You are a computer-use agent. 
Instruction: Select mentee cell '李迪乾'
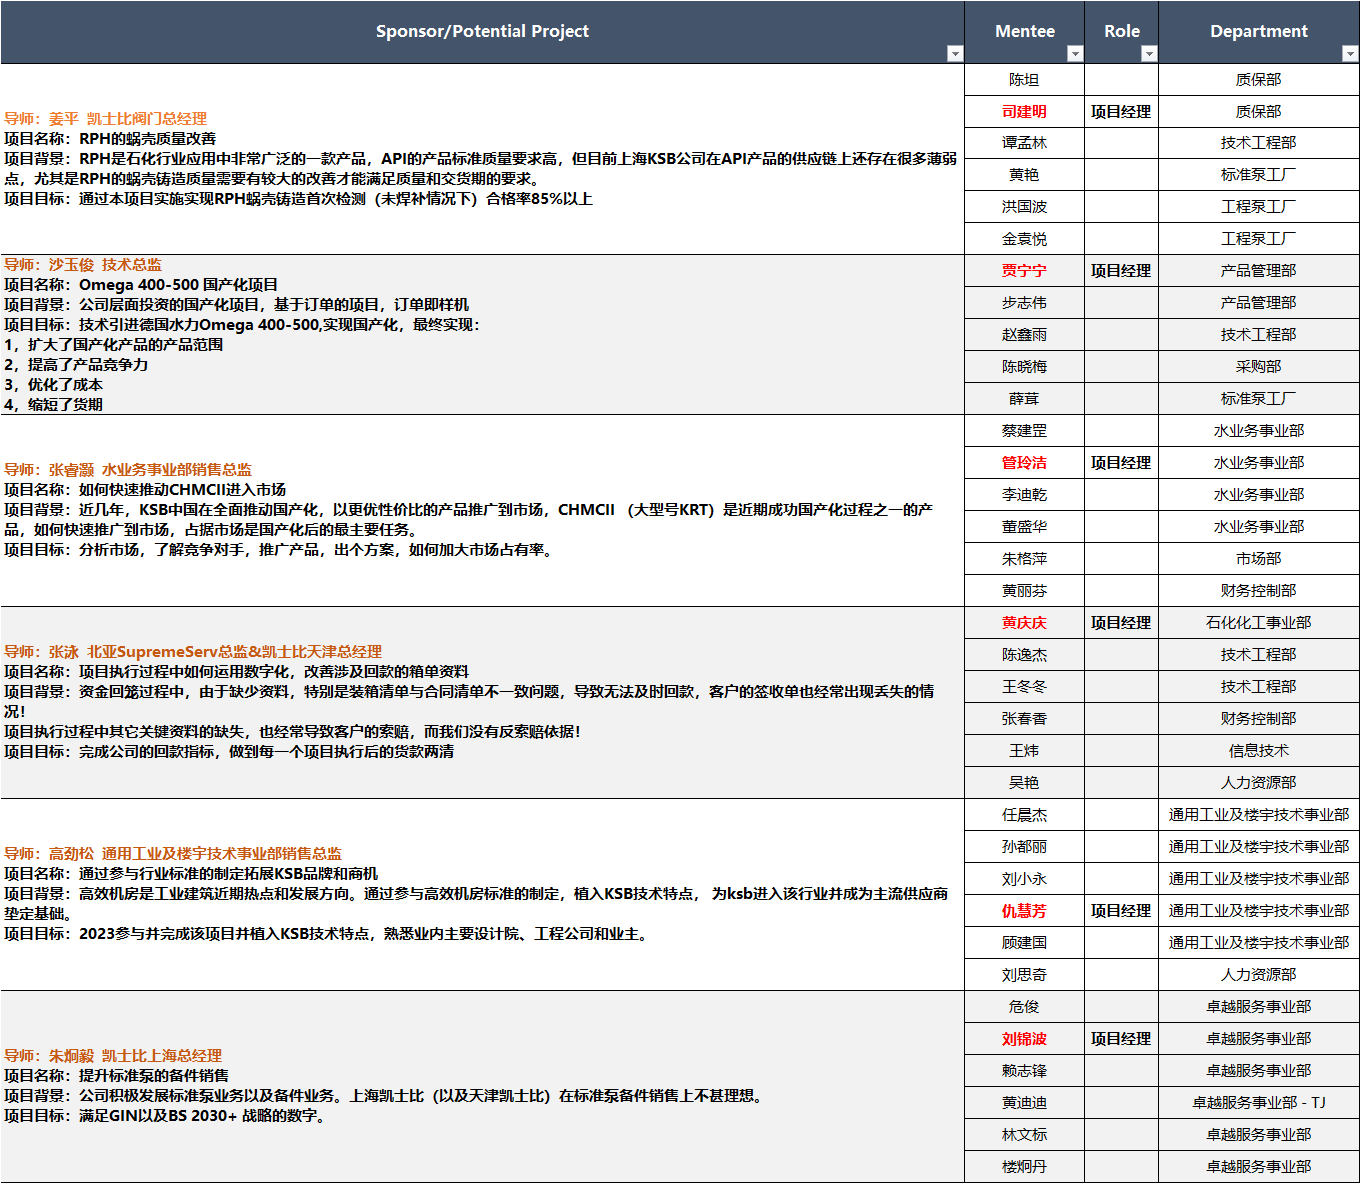1024,495
